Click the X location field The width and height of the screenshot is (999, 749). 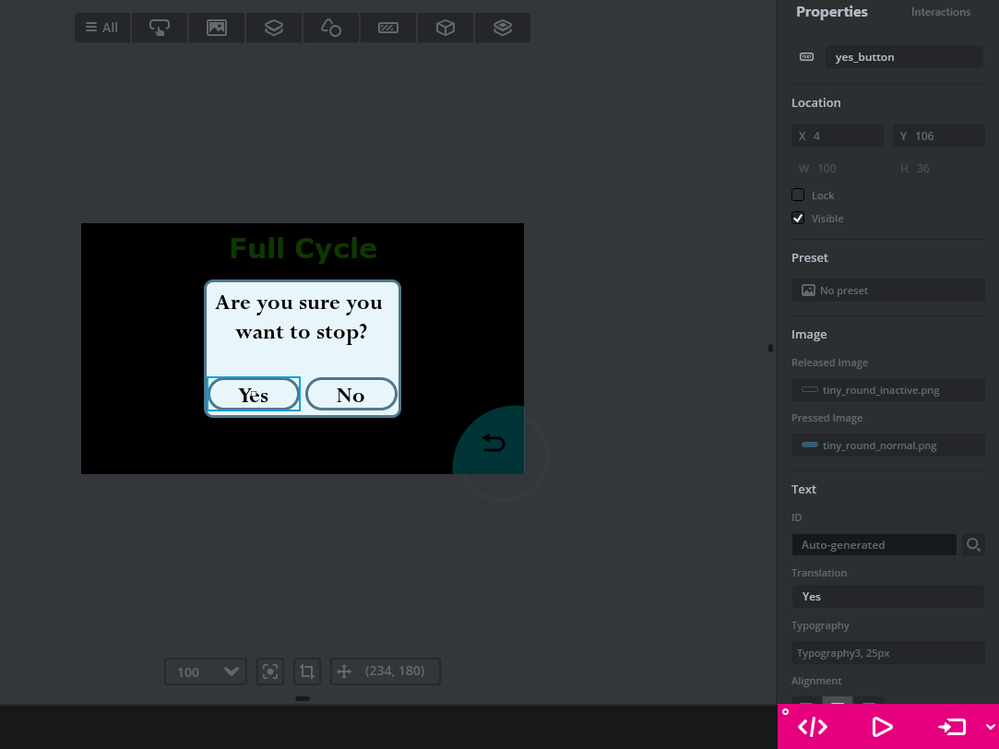(837, 136)
